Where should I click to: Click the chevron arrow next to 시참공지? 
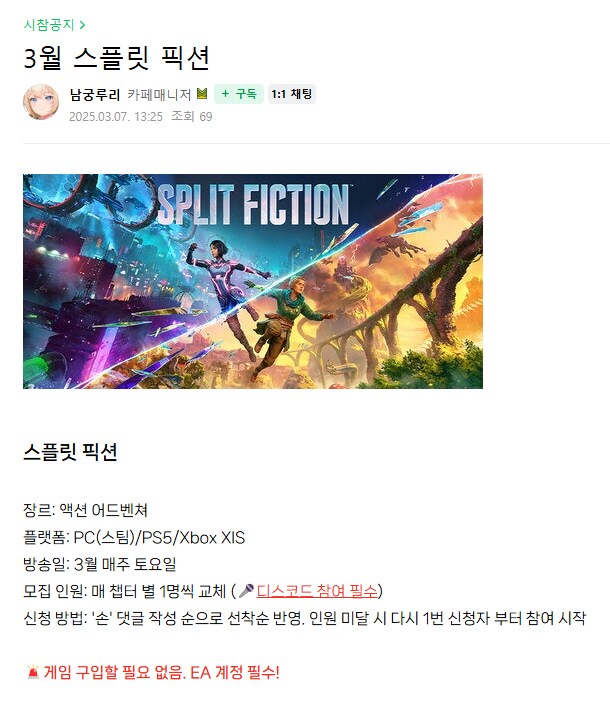click(82, 25)
